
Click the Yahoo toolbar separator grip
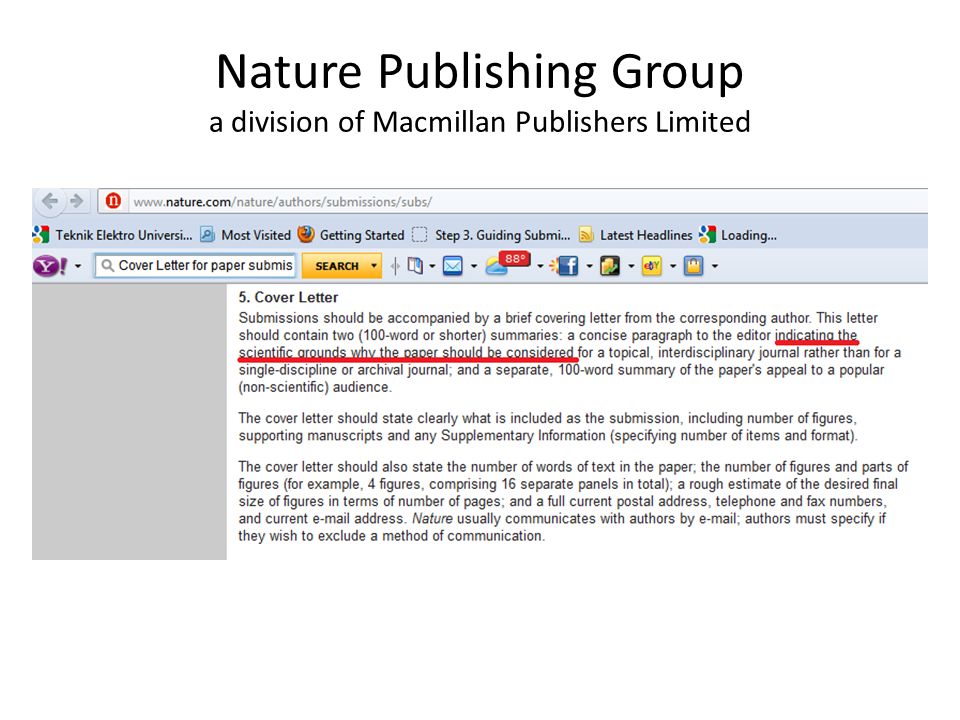click(395, 266)
